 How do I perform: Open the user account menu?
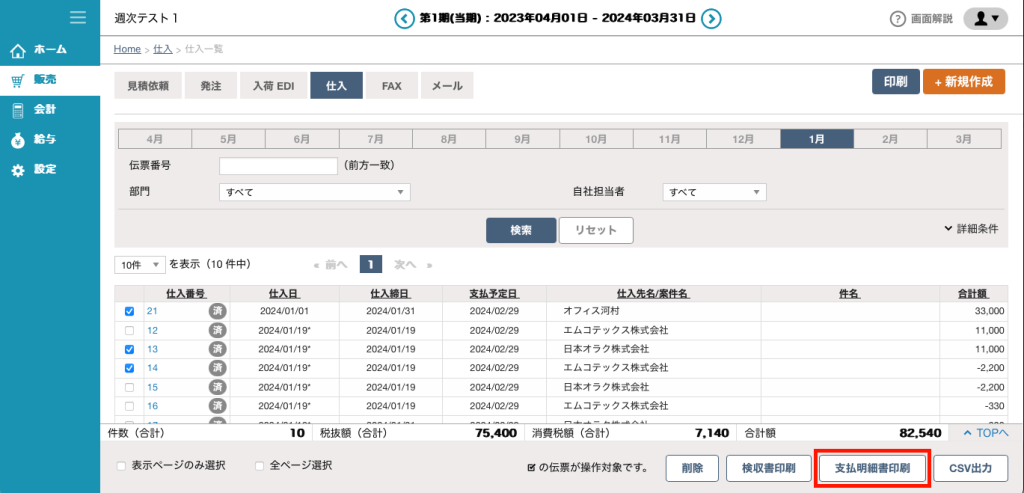pos(985,19)
